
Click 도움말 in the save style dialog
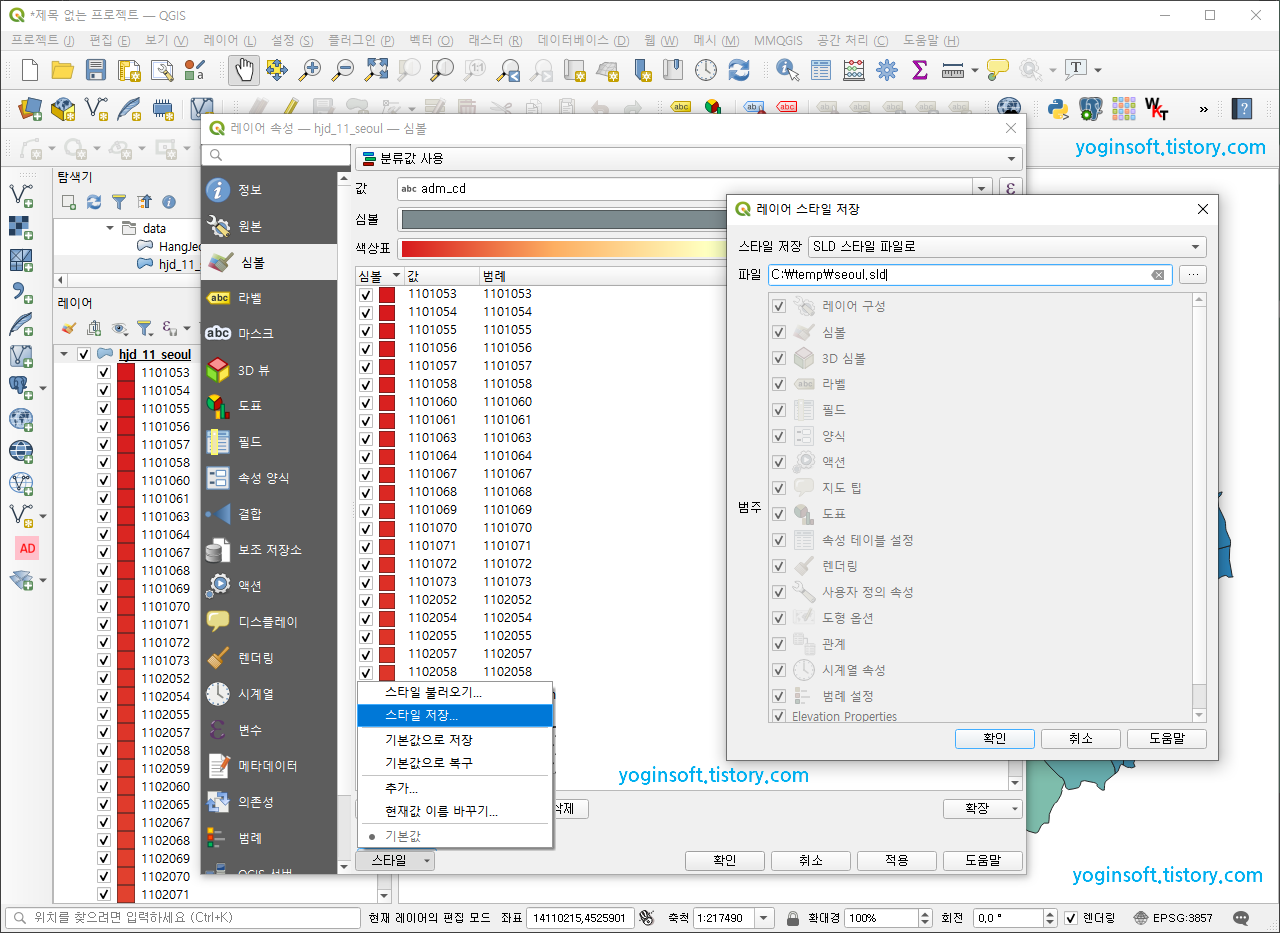(x=1167, y=739)
